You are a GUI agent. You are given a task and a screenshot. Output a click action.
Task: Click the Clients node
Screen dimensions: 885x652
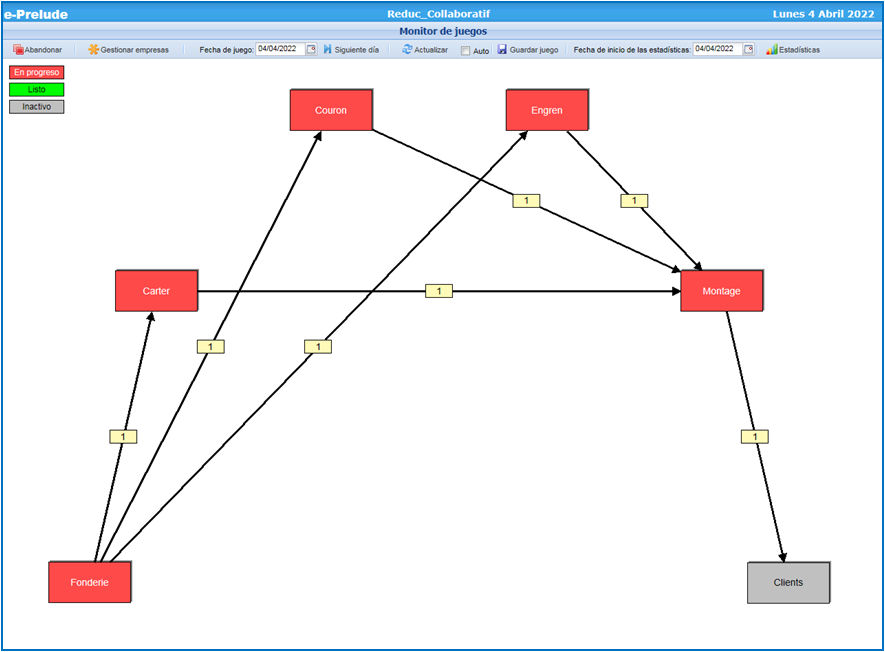tap(788, 582)
